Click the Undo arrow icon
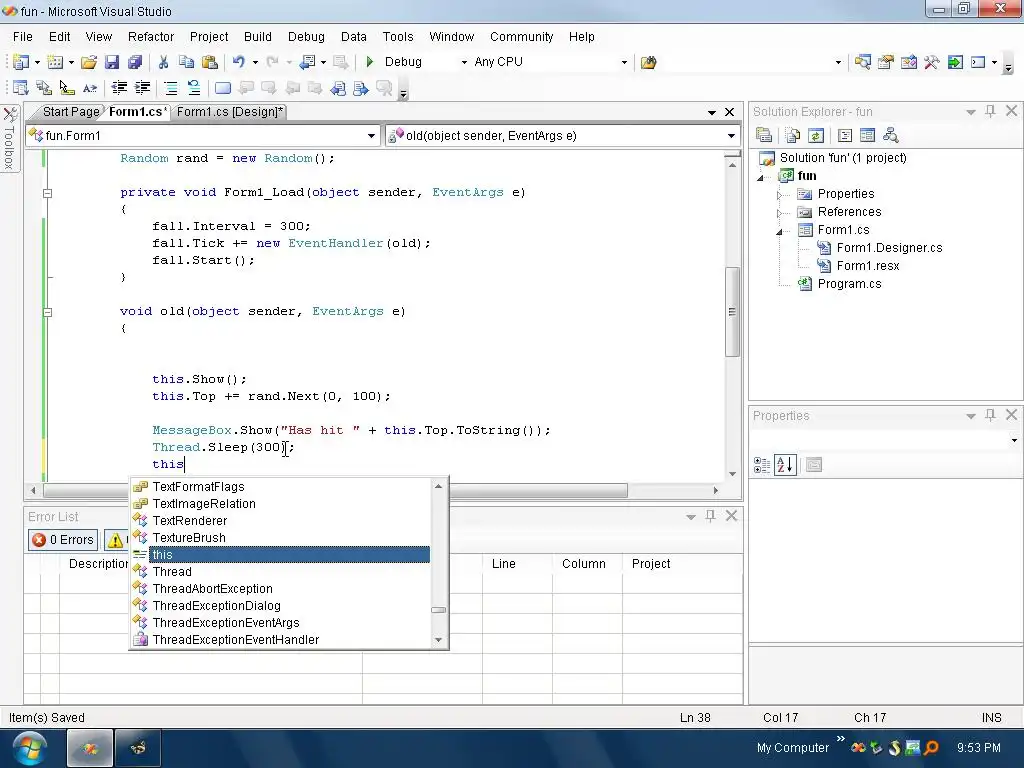 [x=238, y=62]
